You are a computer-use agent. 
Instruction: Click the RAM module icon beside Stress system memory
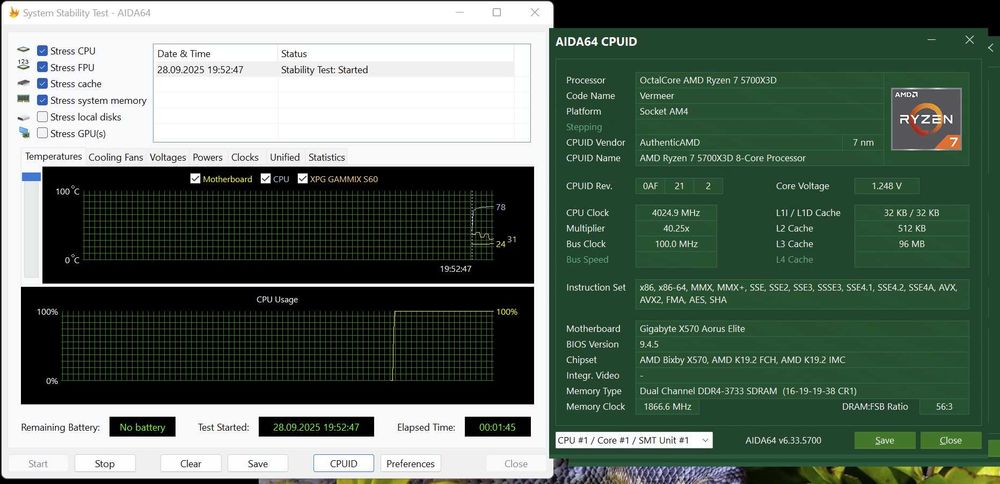pos(24,99)
